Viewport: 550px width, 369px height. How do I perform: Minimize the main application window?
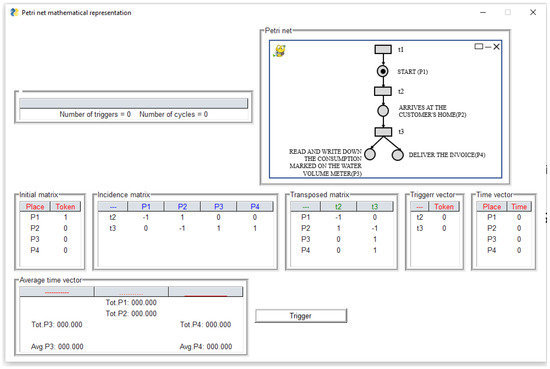pos(483,13)
